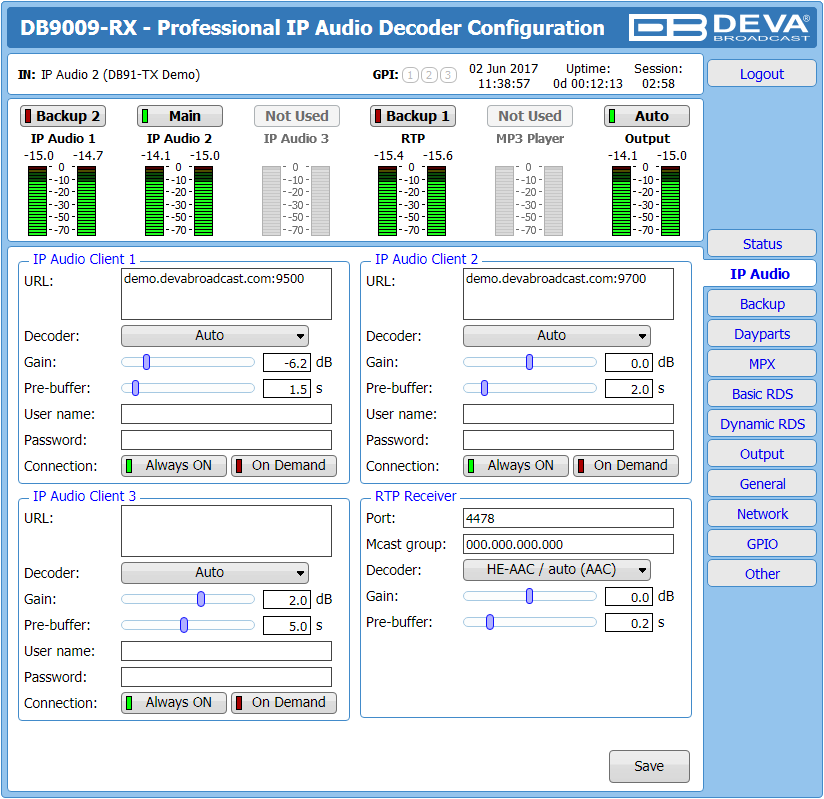Screen dimensions: 824x799
Task: Click the Client 3 Gain slider handle
Action: 201,599
